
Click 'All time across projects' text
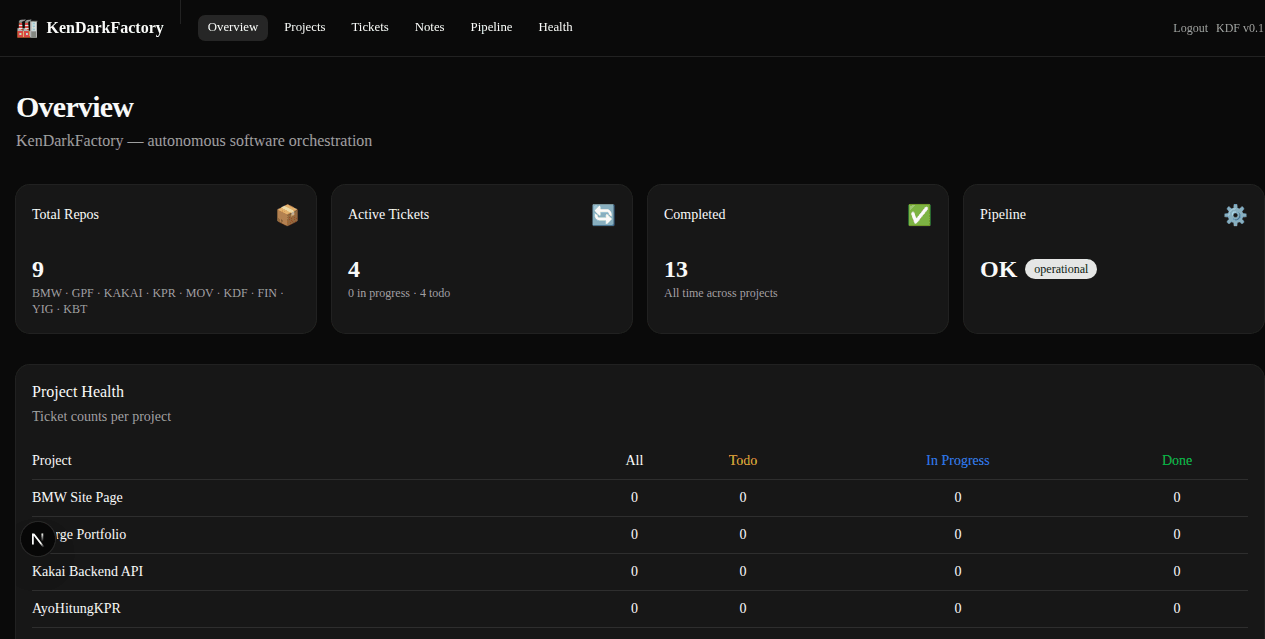[721, 293]
